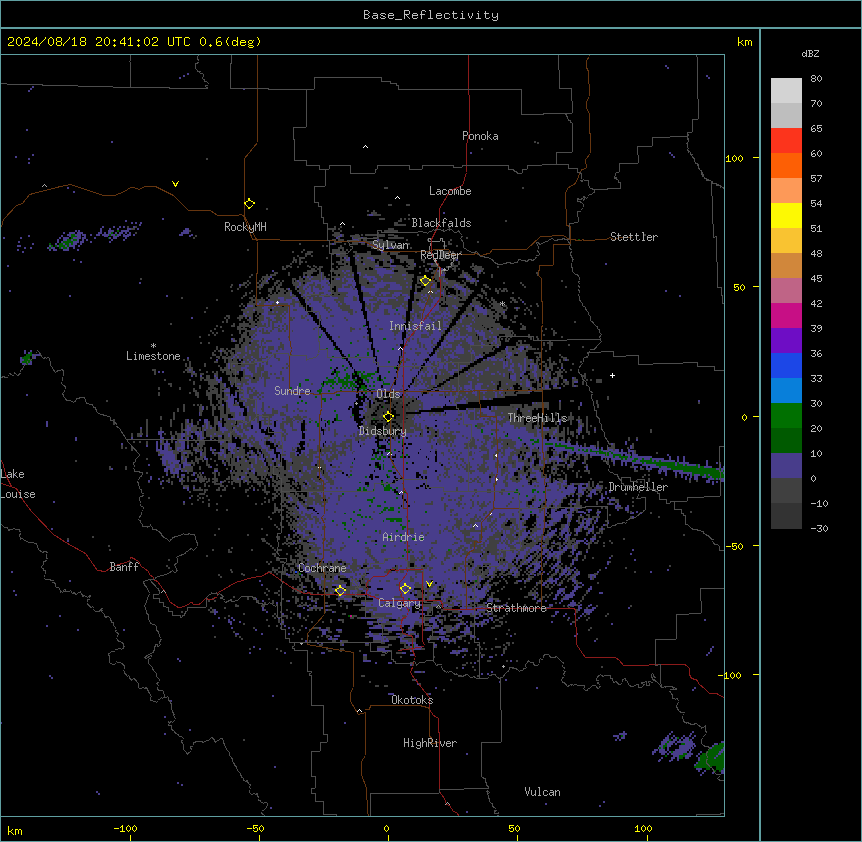Click the -50 tick on the right axis
This screenshot has height=842, width=862.
pyautogui.click(x=734, y=546)
